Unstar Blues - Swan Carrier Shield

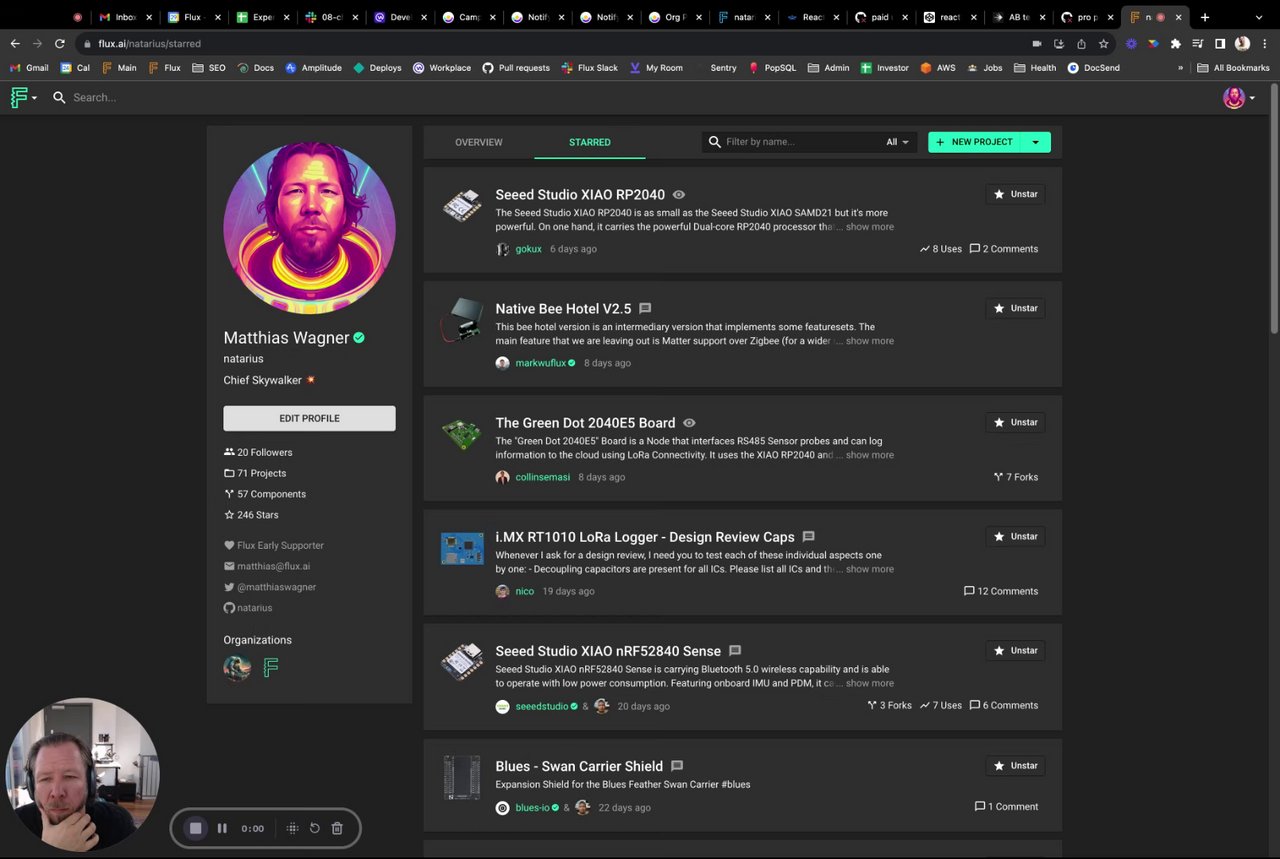[1015, 765]
